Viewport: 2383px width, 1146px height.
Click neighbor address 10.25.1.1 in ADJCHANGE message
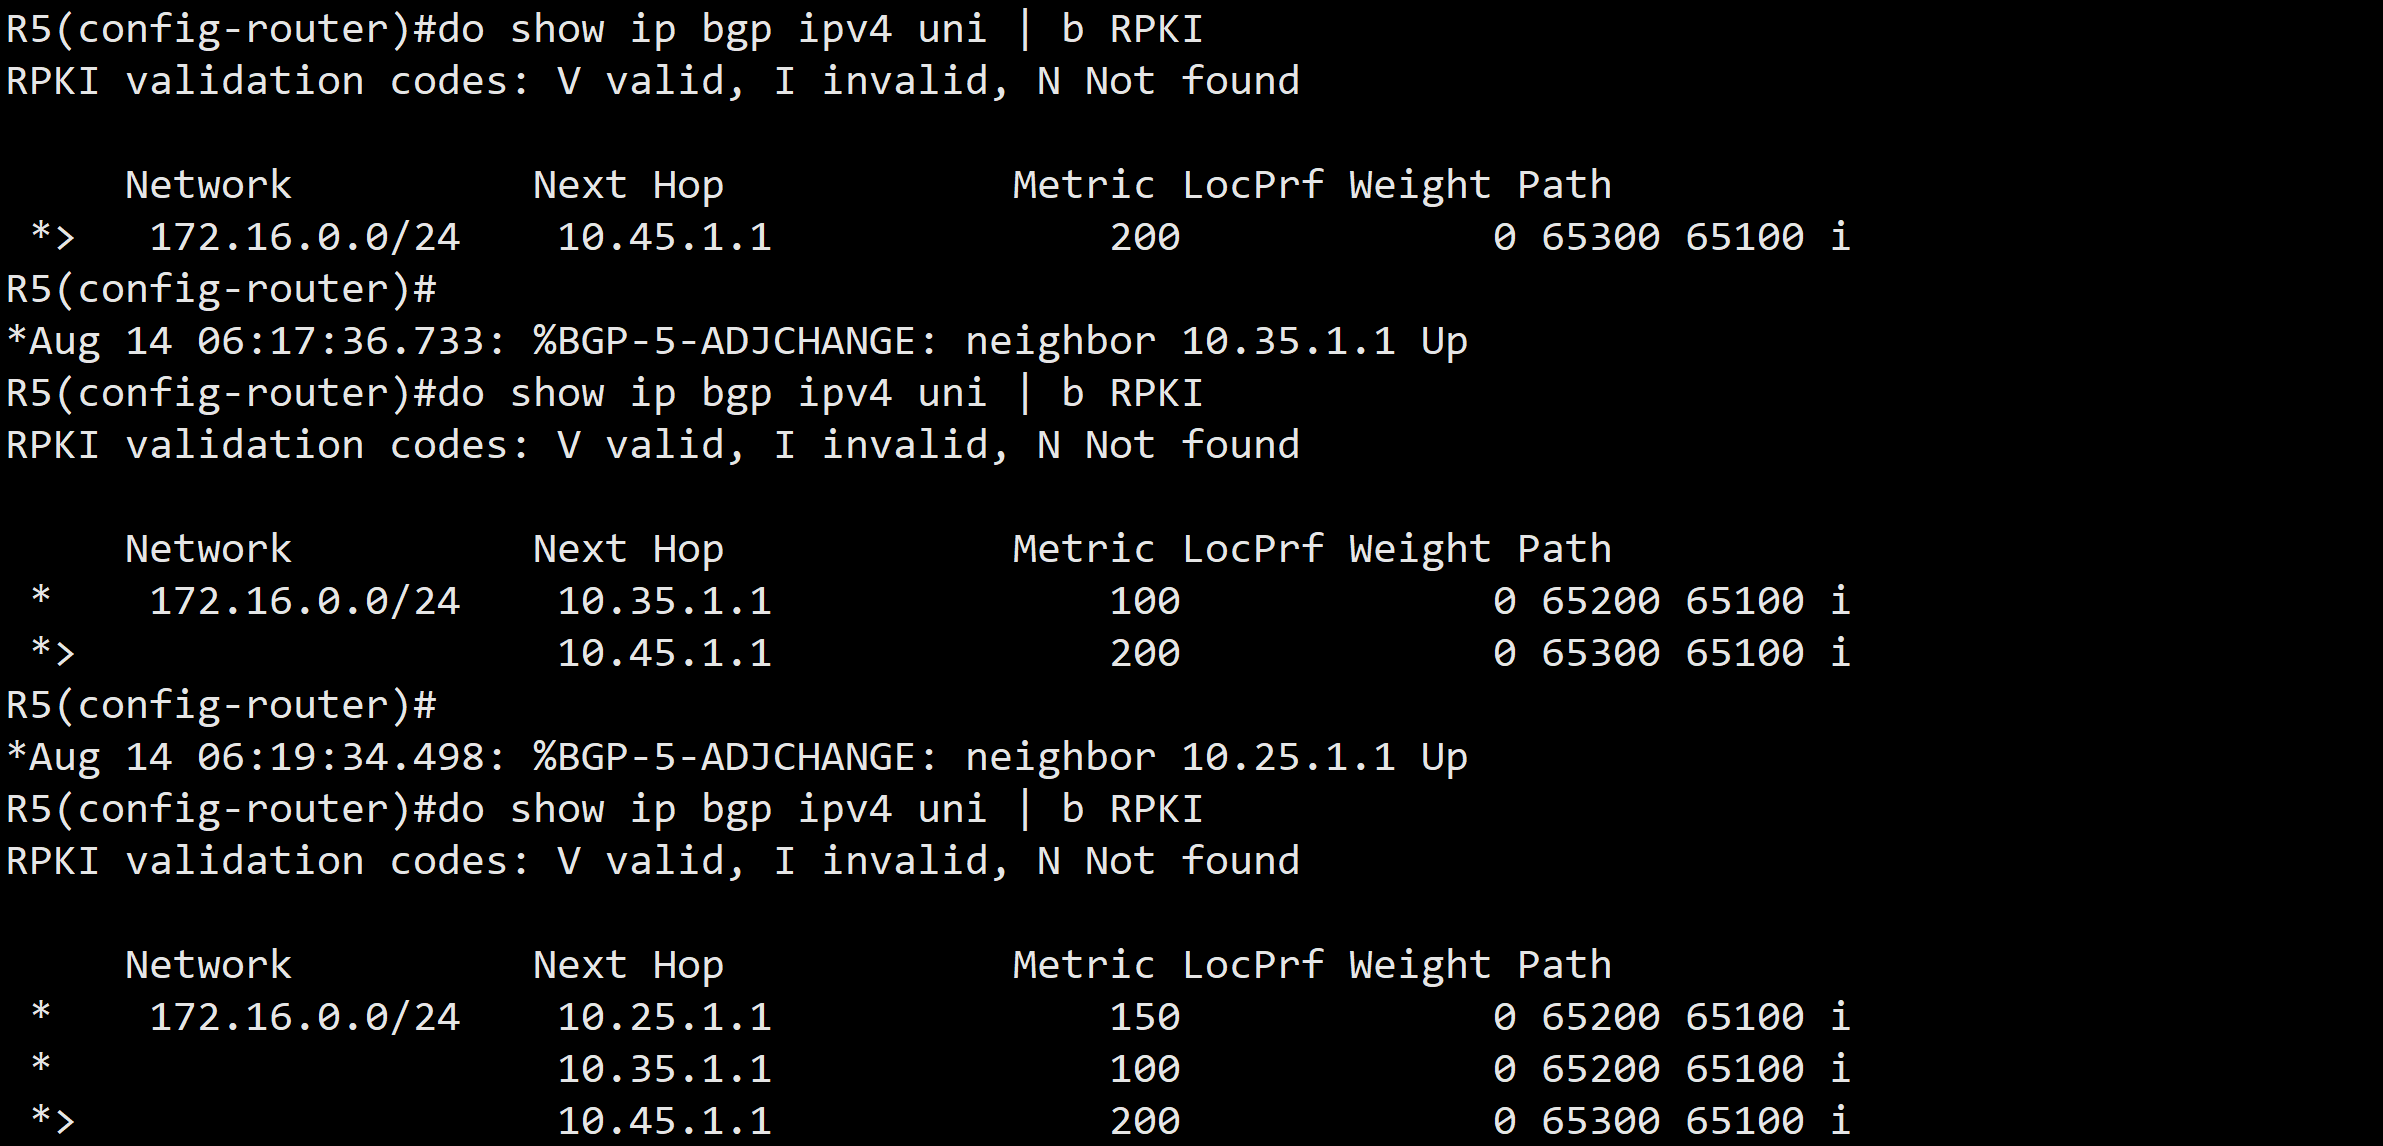[x=1288, y=758]
